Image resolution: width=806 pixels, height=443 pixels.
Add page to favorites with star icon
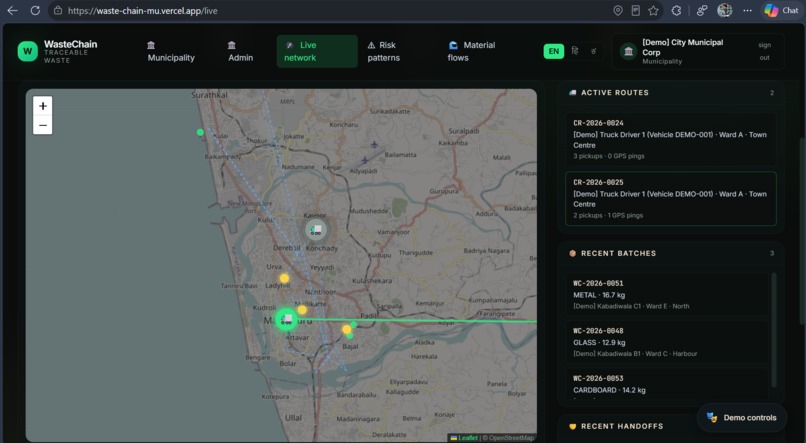pos(653,10)
